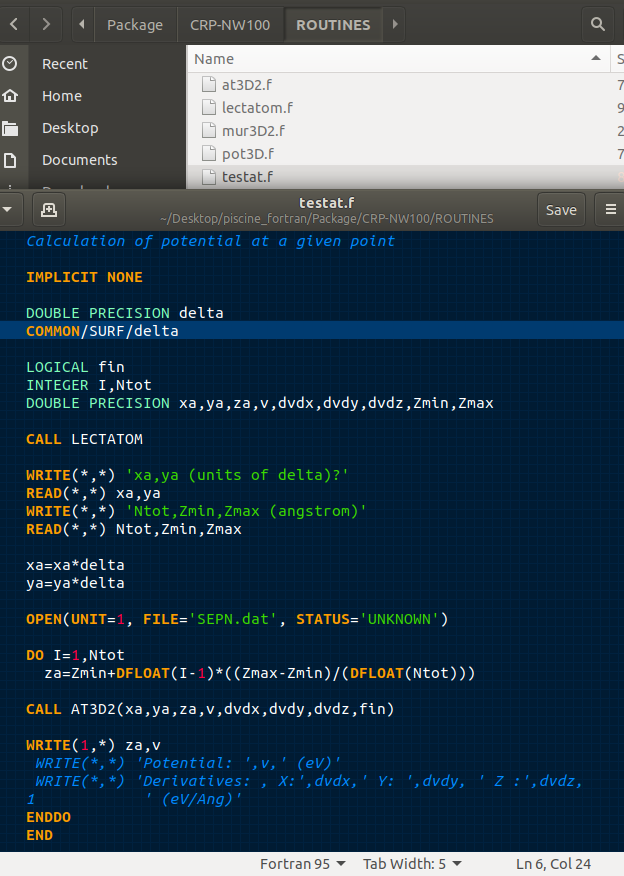Place cursor on COMMON/SURF/delta line

(102, 331)
